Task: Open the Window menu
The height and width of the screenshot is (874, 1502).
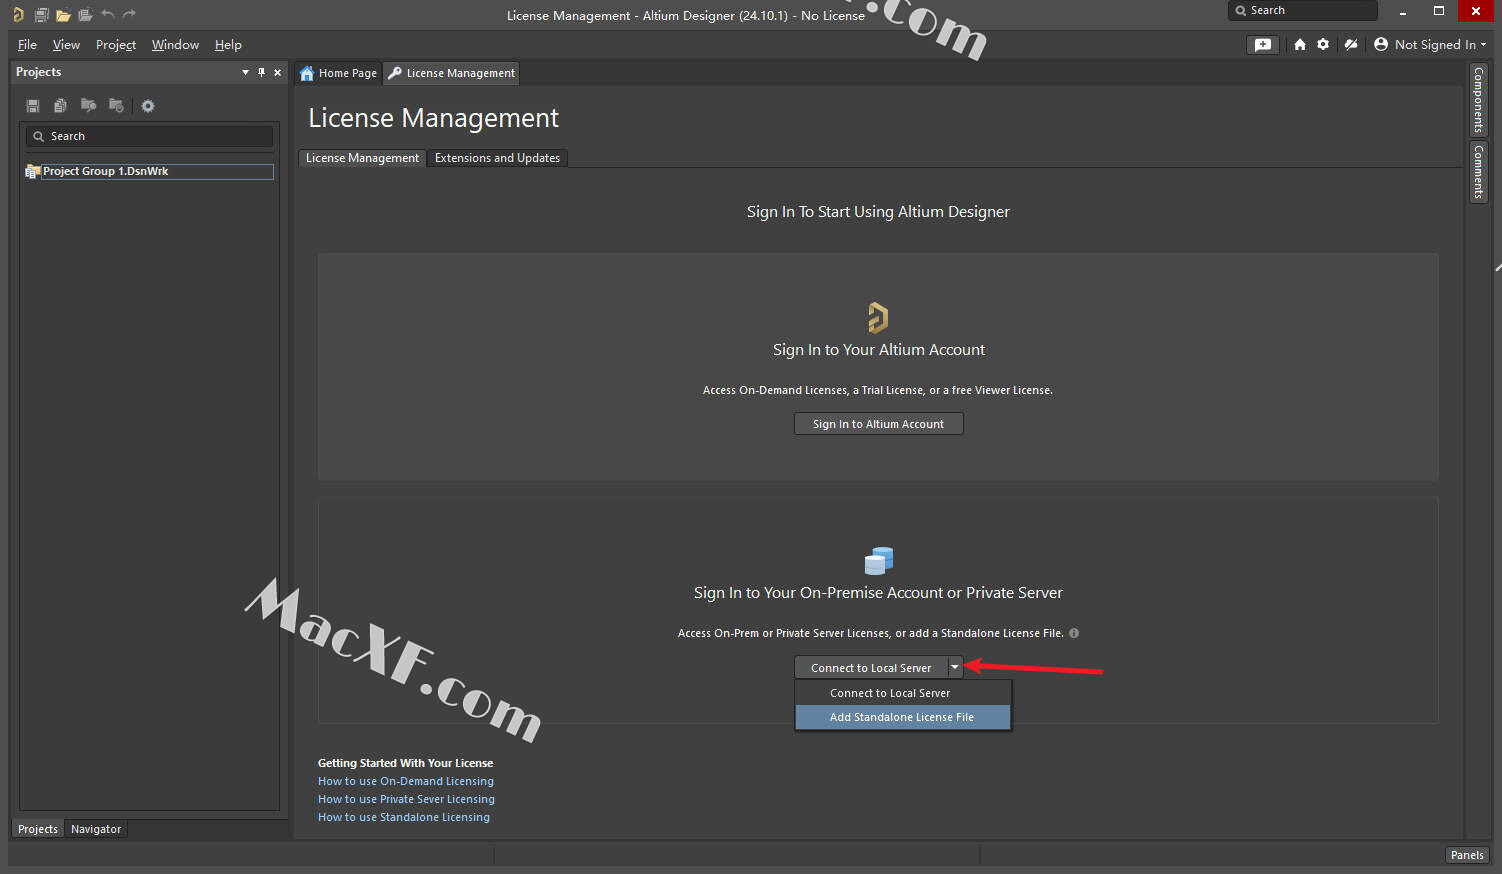Action: tap(175, 44)
